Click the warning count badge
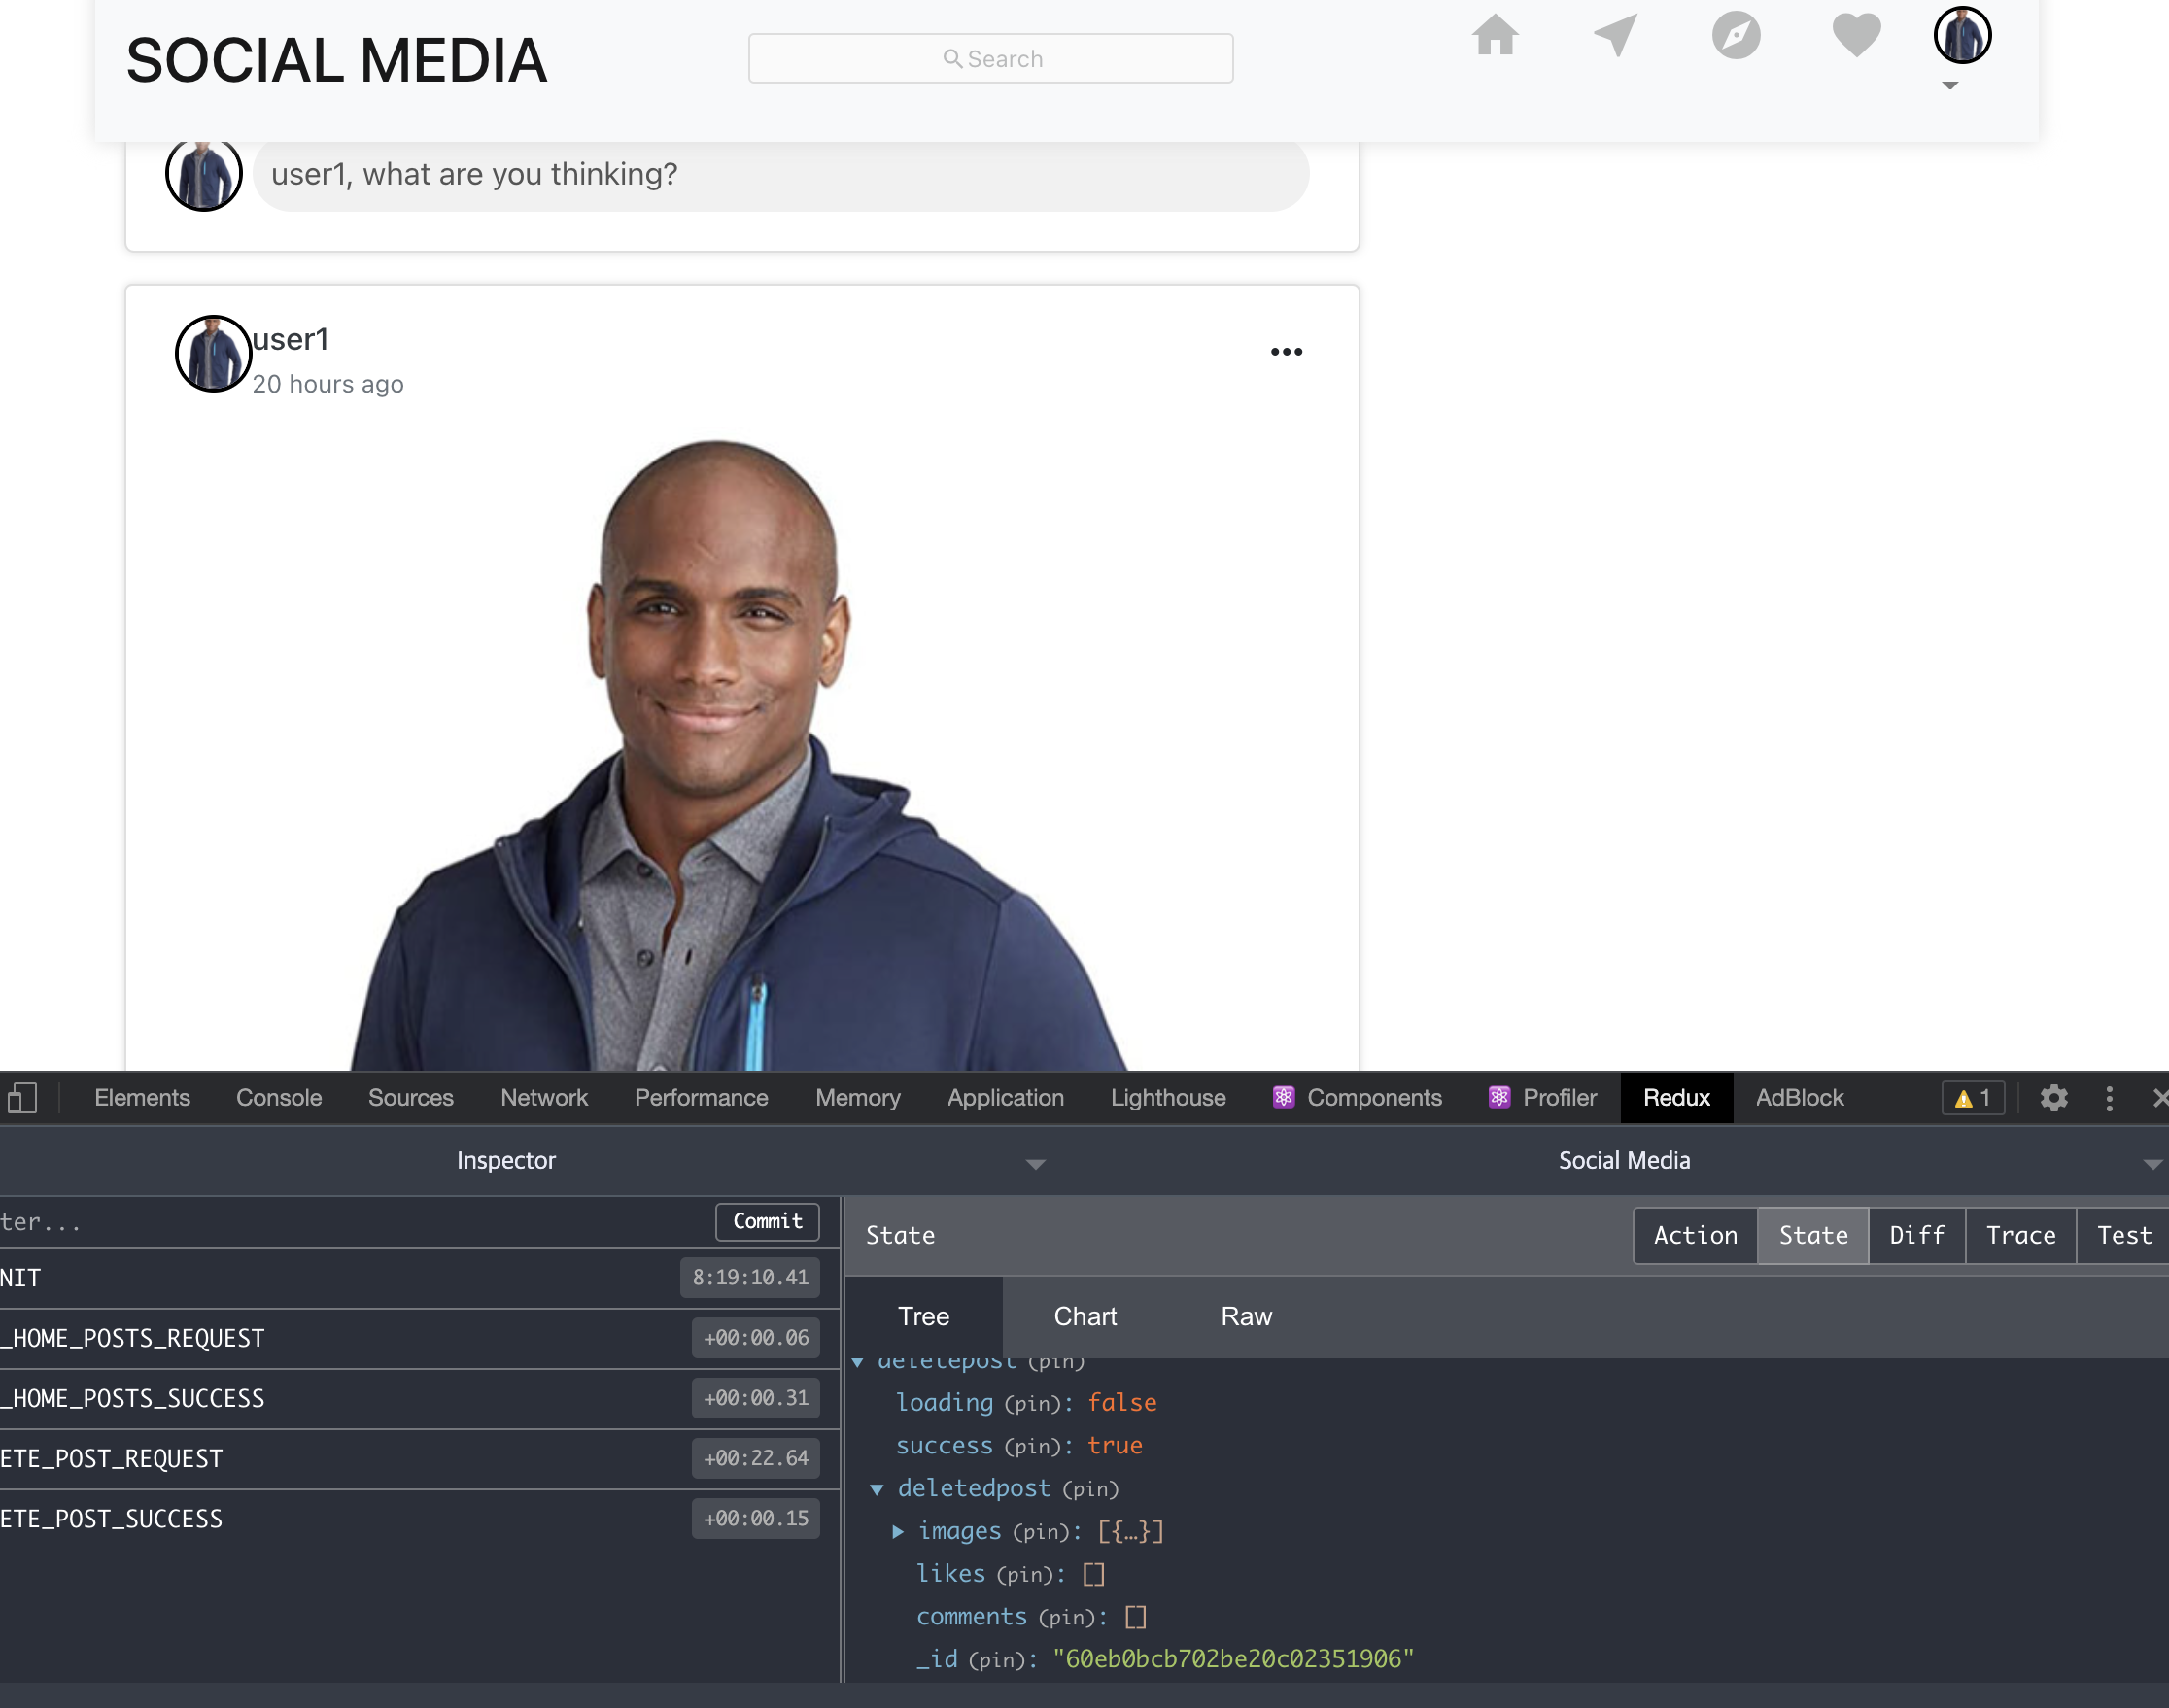 (1973, 1098)
